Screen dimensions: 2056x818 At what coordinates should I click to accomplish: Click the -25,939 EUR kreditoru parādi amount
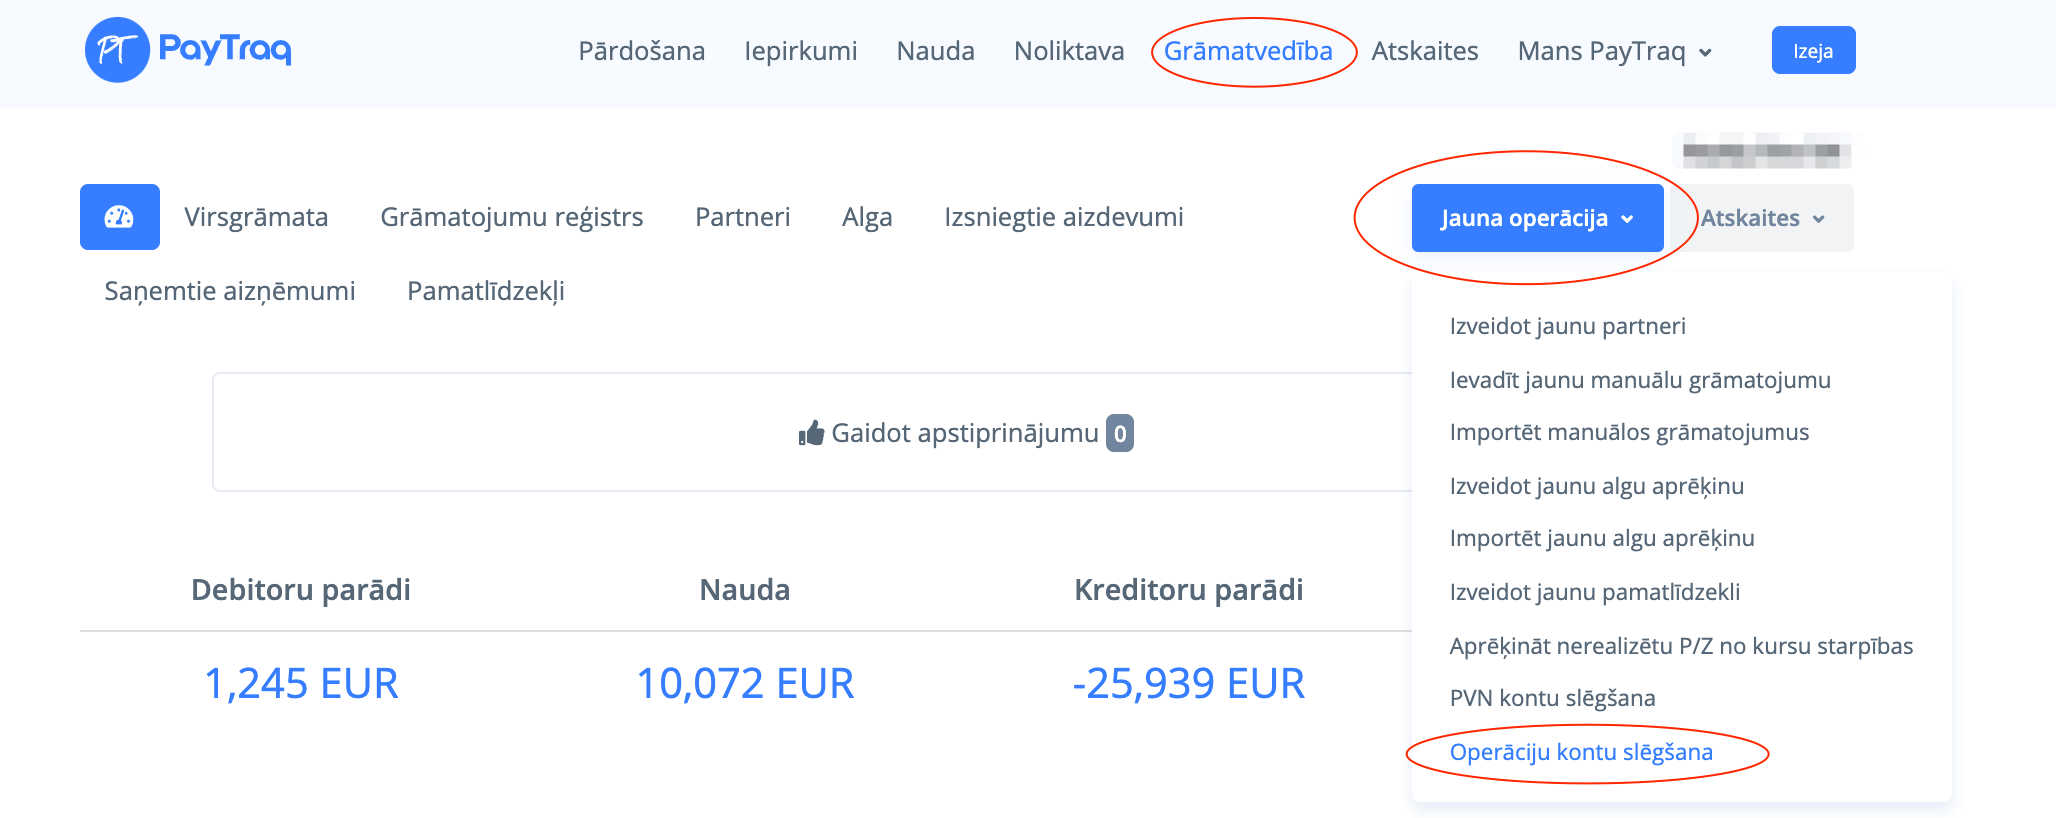1188,684
